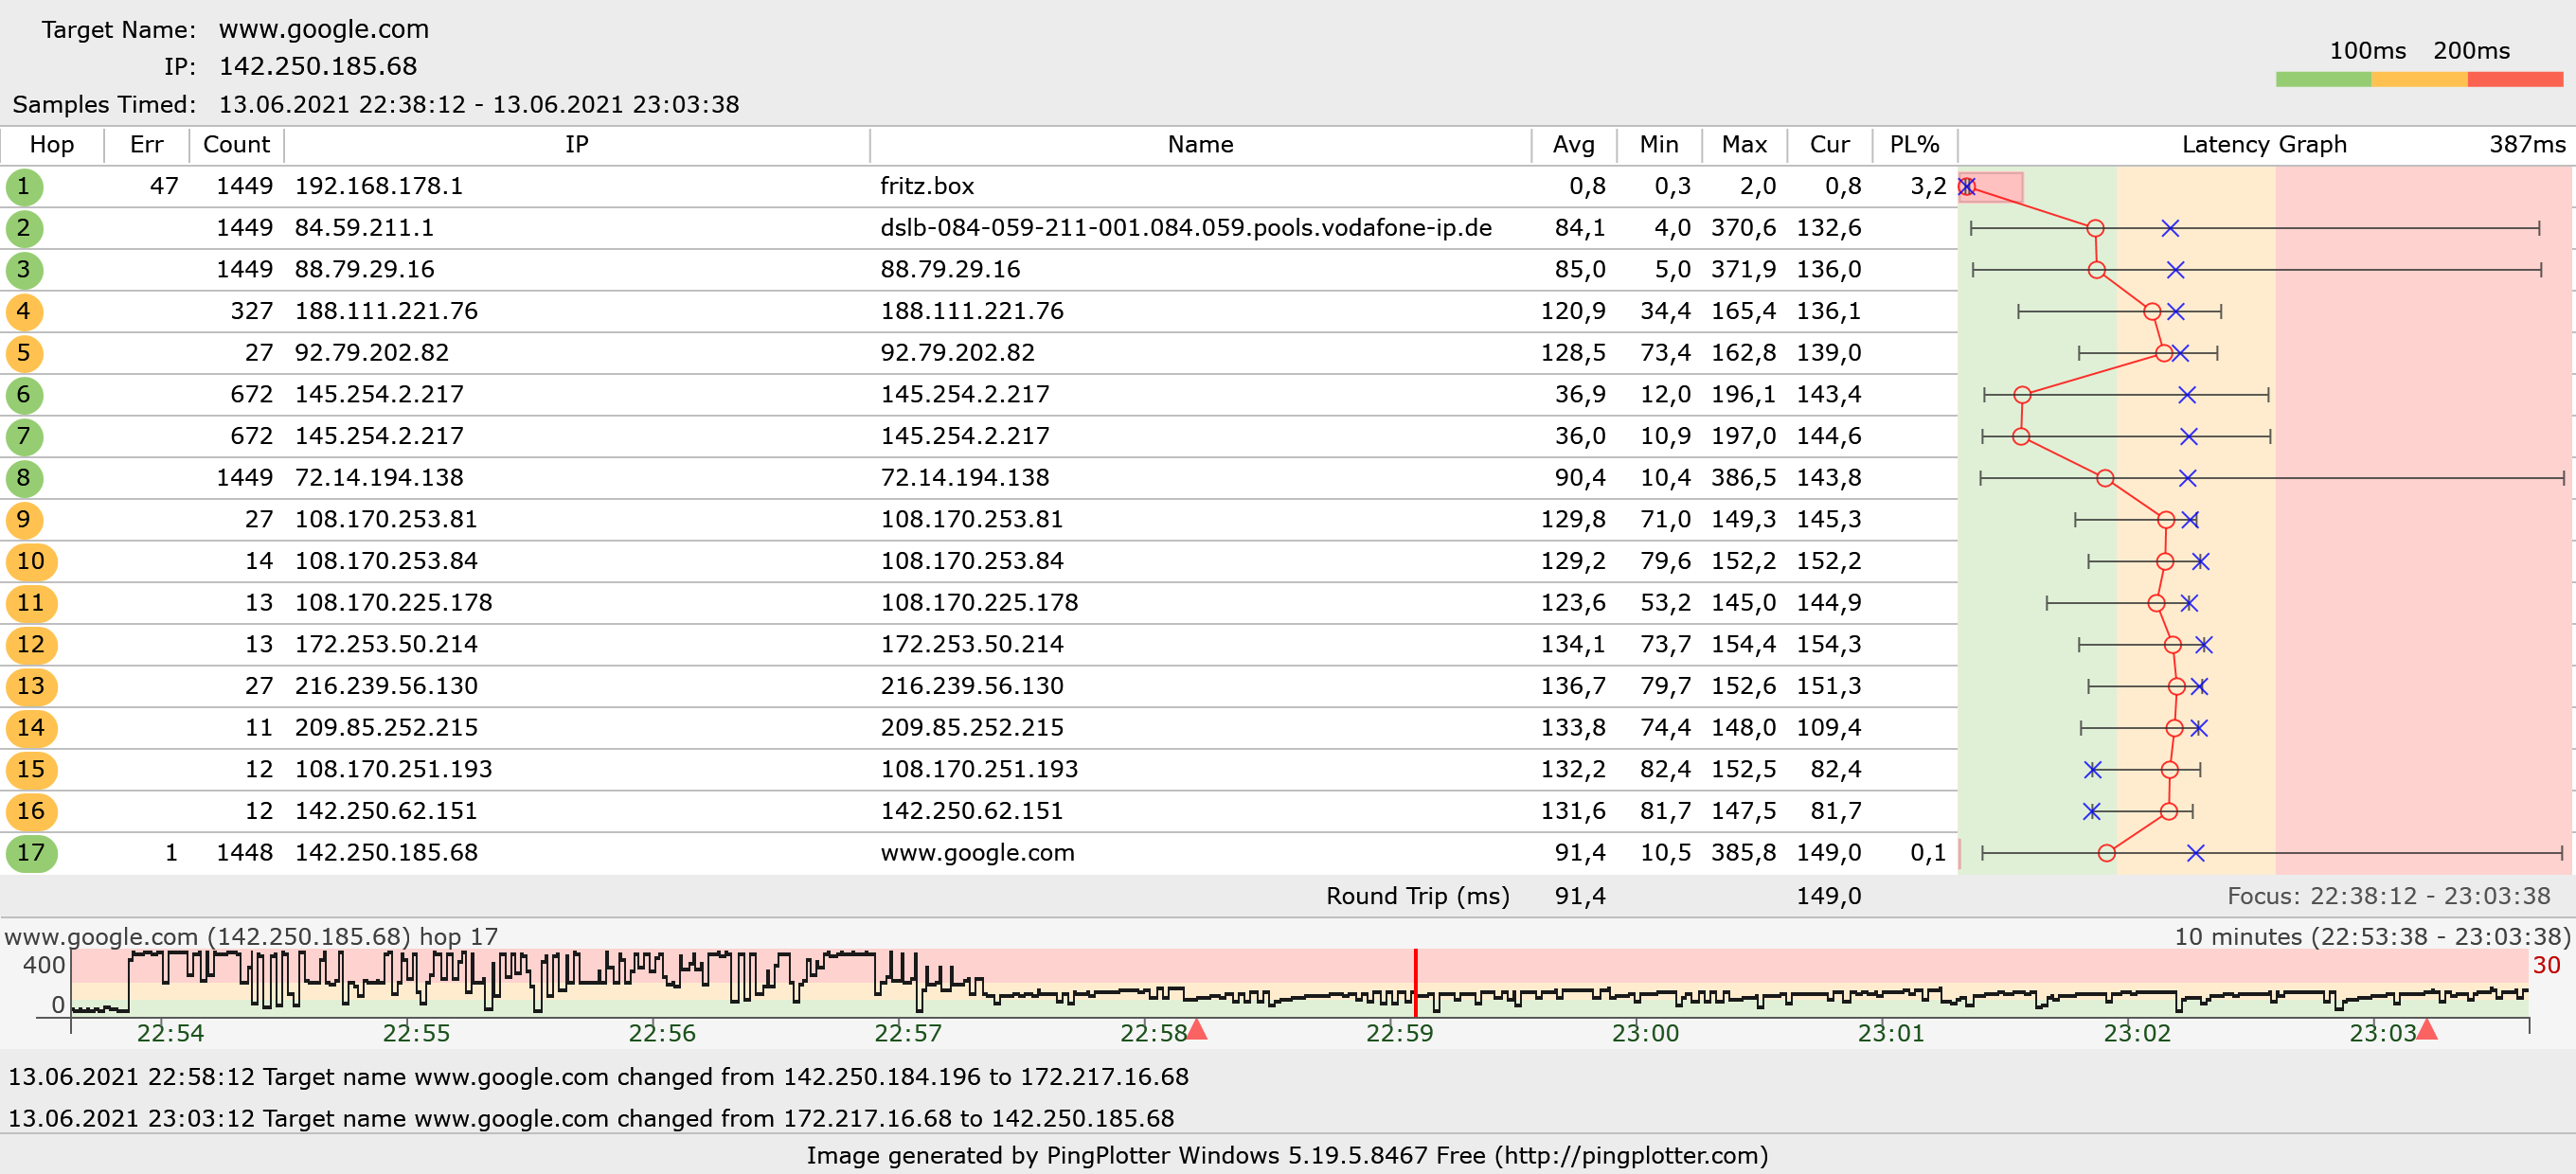The width and height of the screenshot is (2576, 1174).
Task: Select the orange hop 4 circle icon
Action: [24, 311]
